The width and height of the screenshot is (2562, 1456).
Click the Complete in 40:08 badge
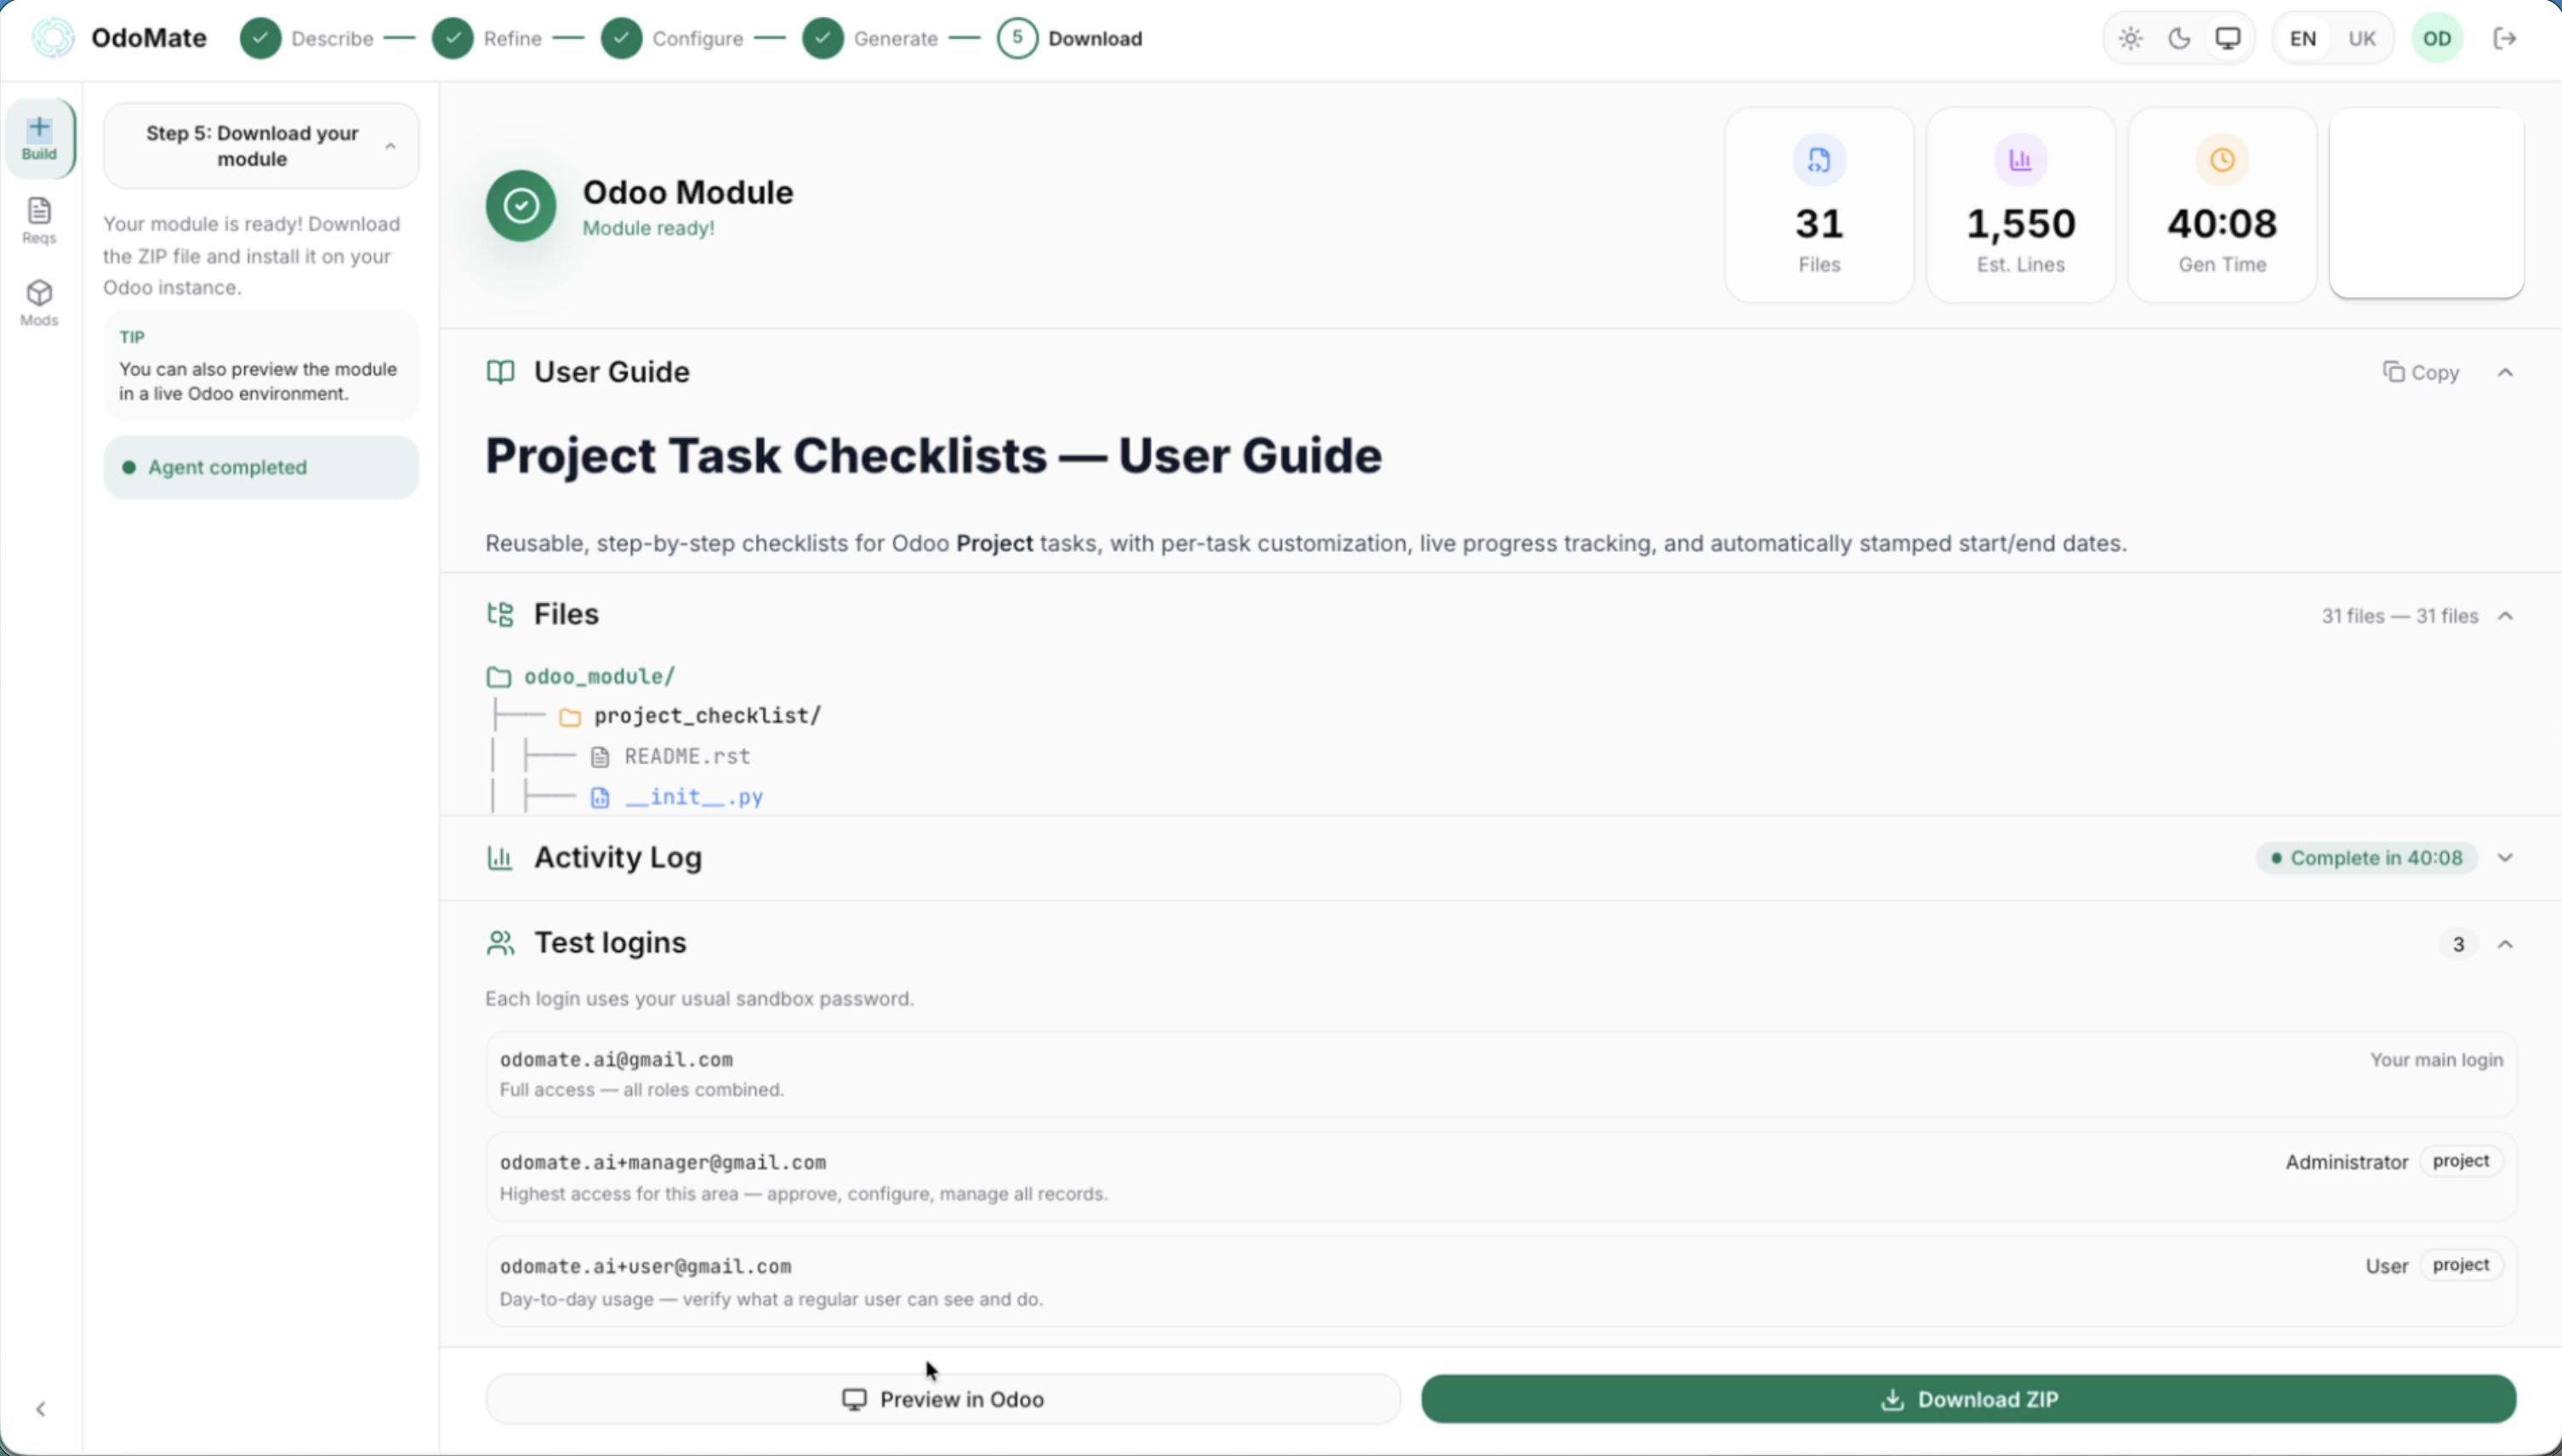point(2367,857)
